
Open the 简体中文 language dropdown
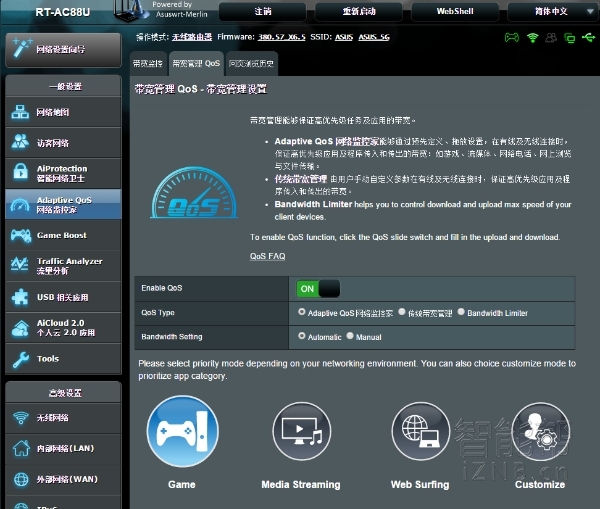coord(551,11)
